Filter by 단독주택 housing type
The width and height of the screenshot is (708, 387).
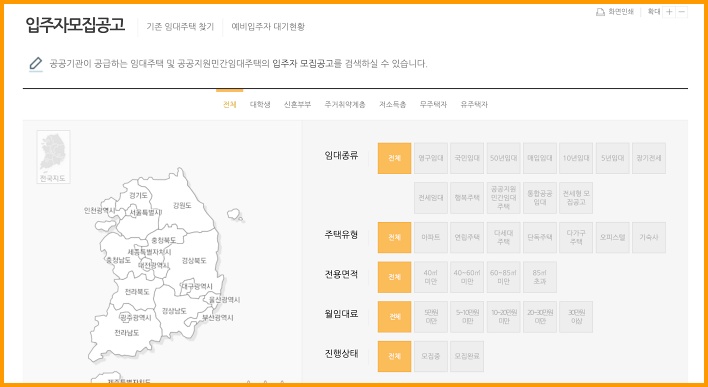540,238
